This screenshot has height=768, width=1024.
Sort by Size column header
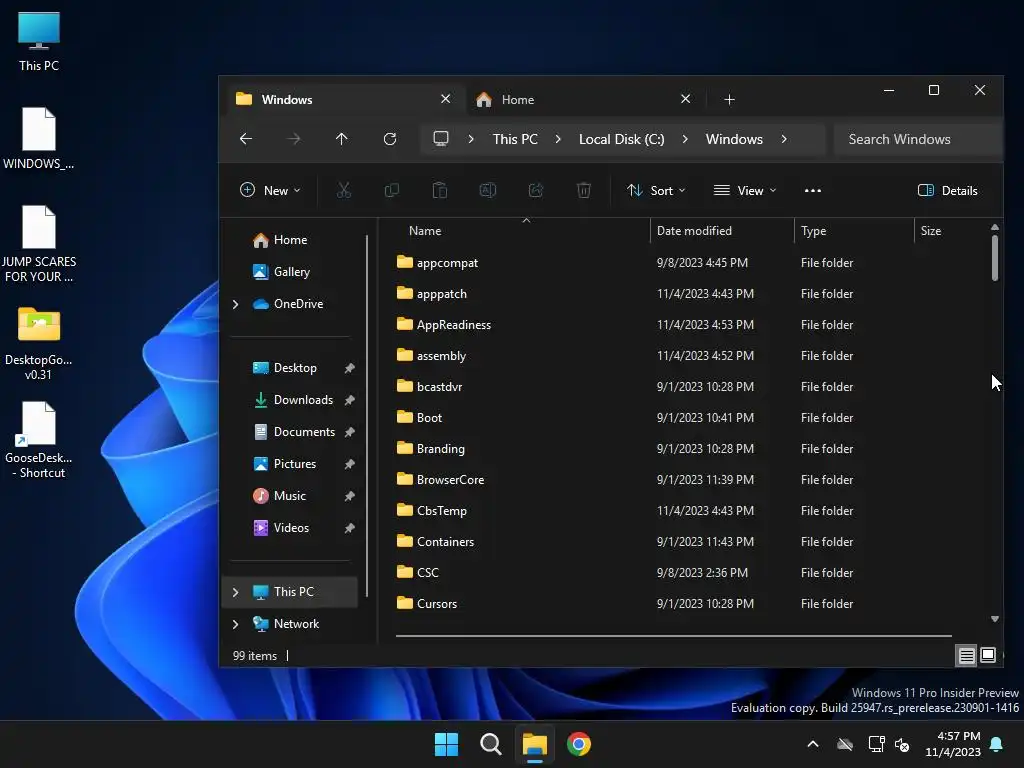[949, 231]
